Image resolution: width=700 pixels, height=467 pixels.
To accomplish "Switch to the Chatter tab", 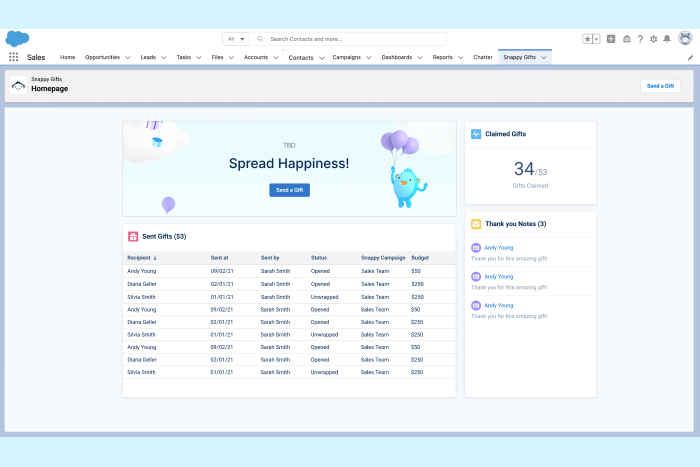I will coord(482,58).
